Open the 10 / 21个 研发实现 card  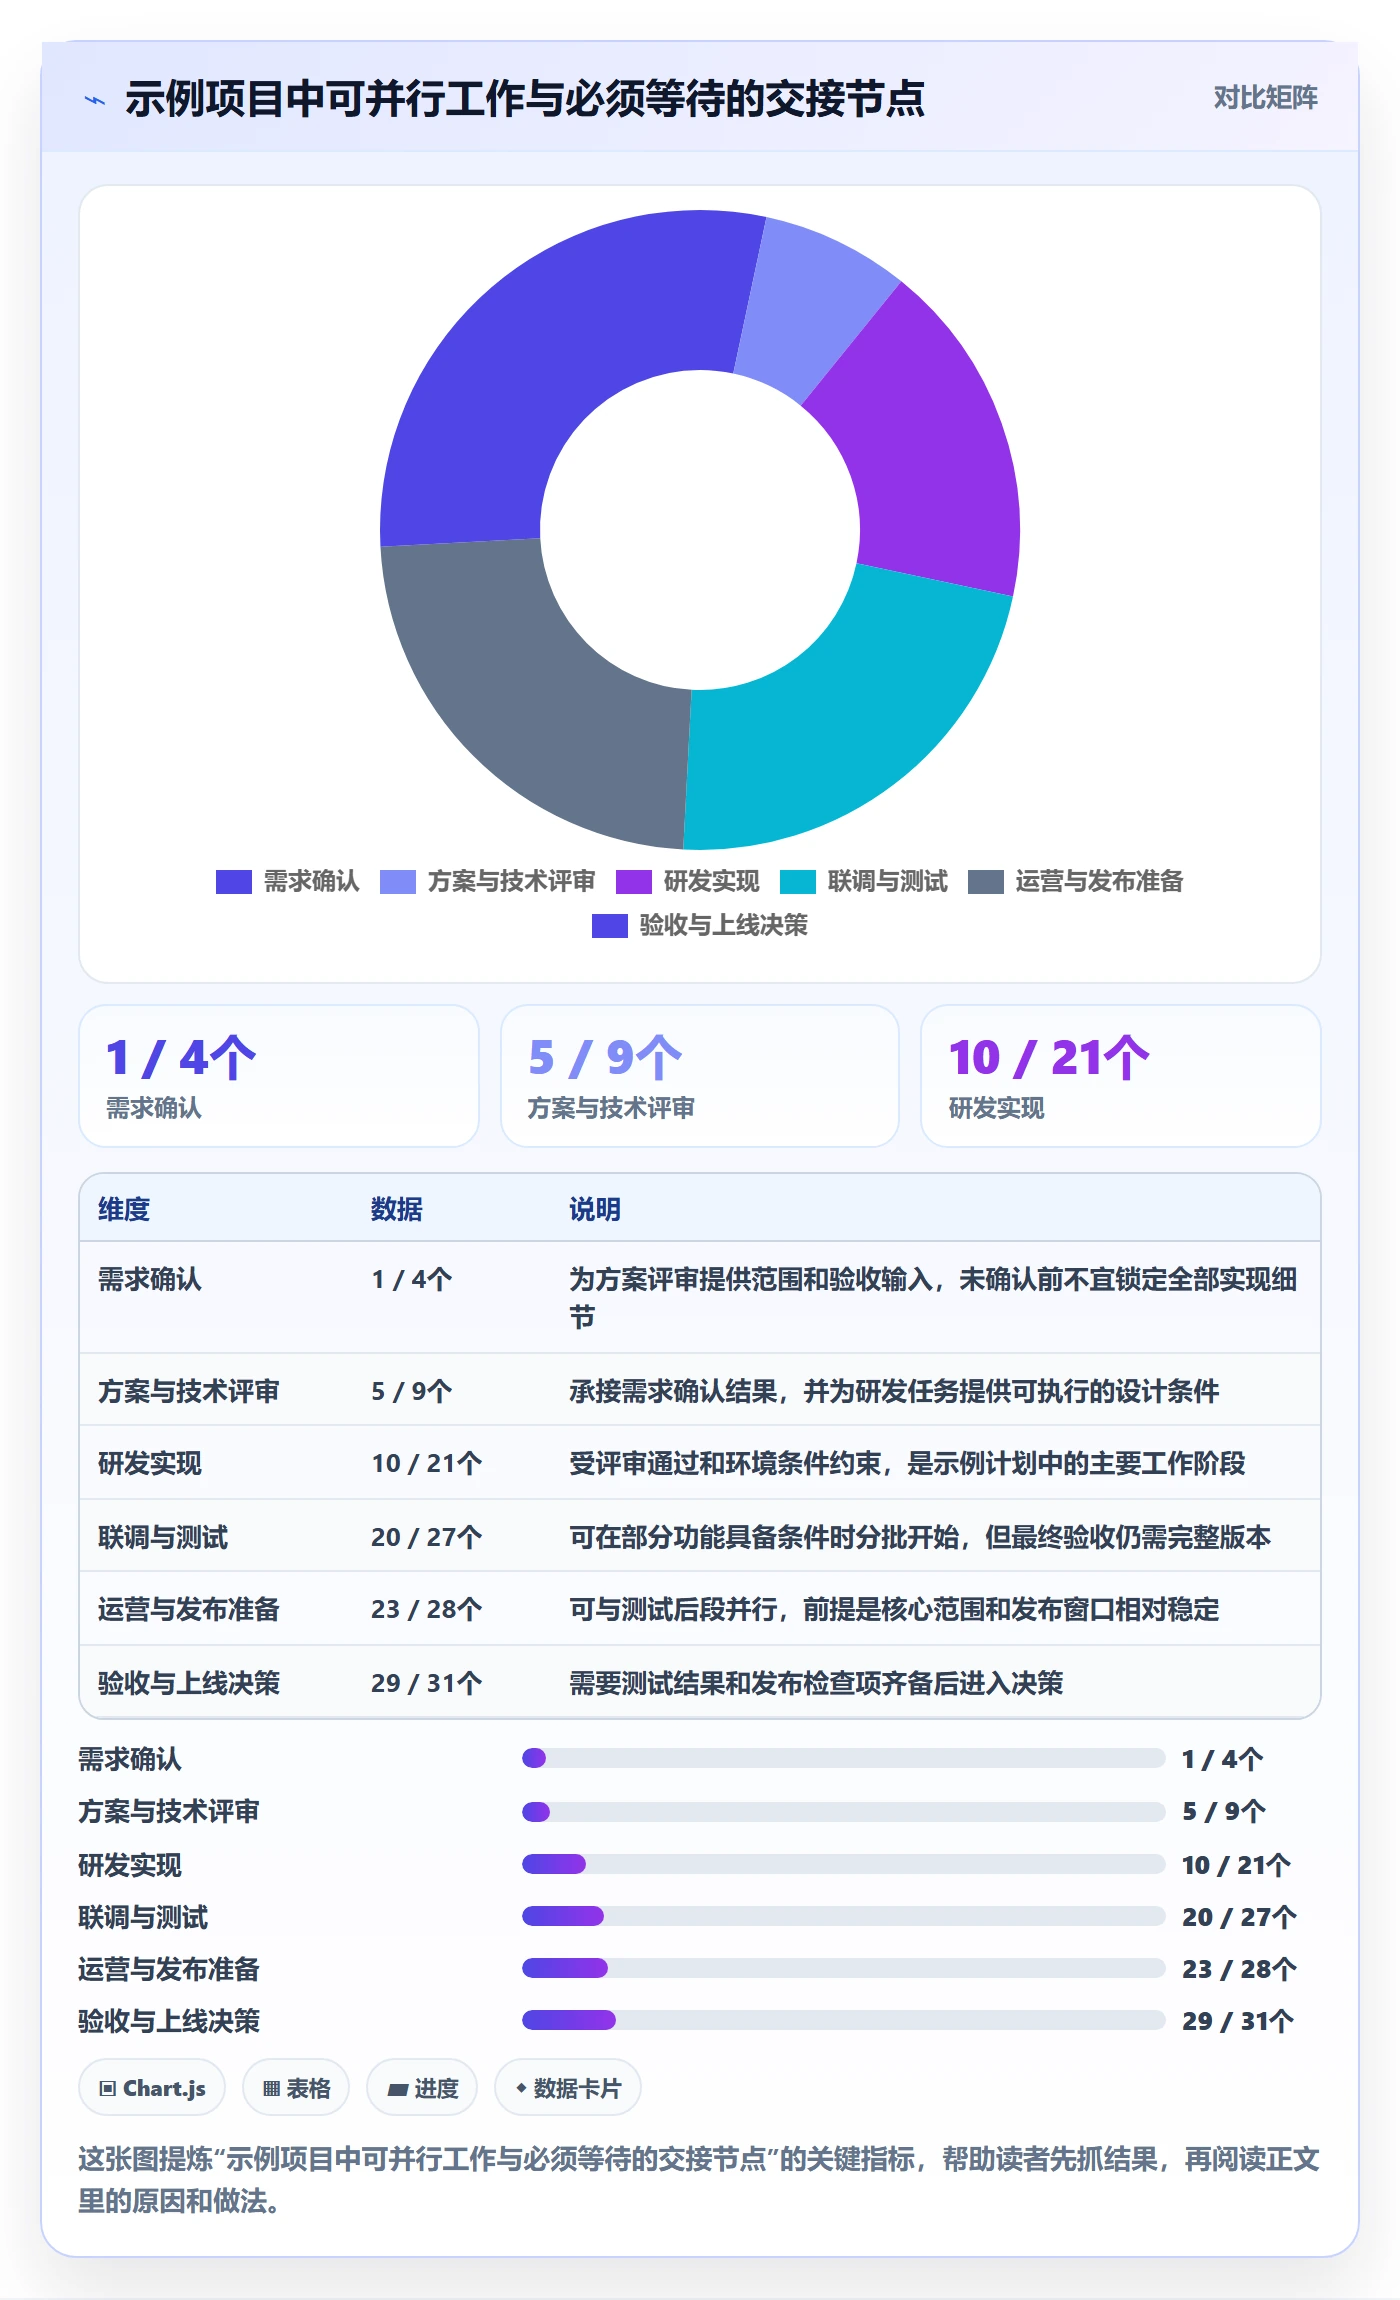(1120, 1076)
